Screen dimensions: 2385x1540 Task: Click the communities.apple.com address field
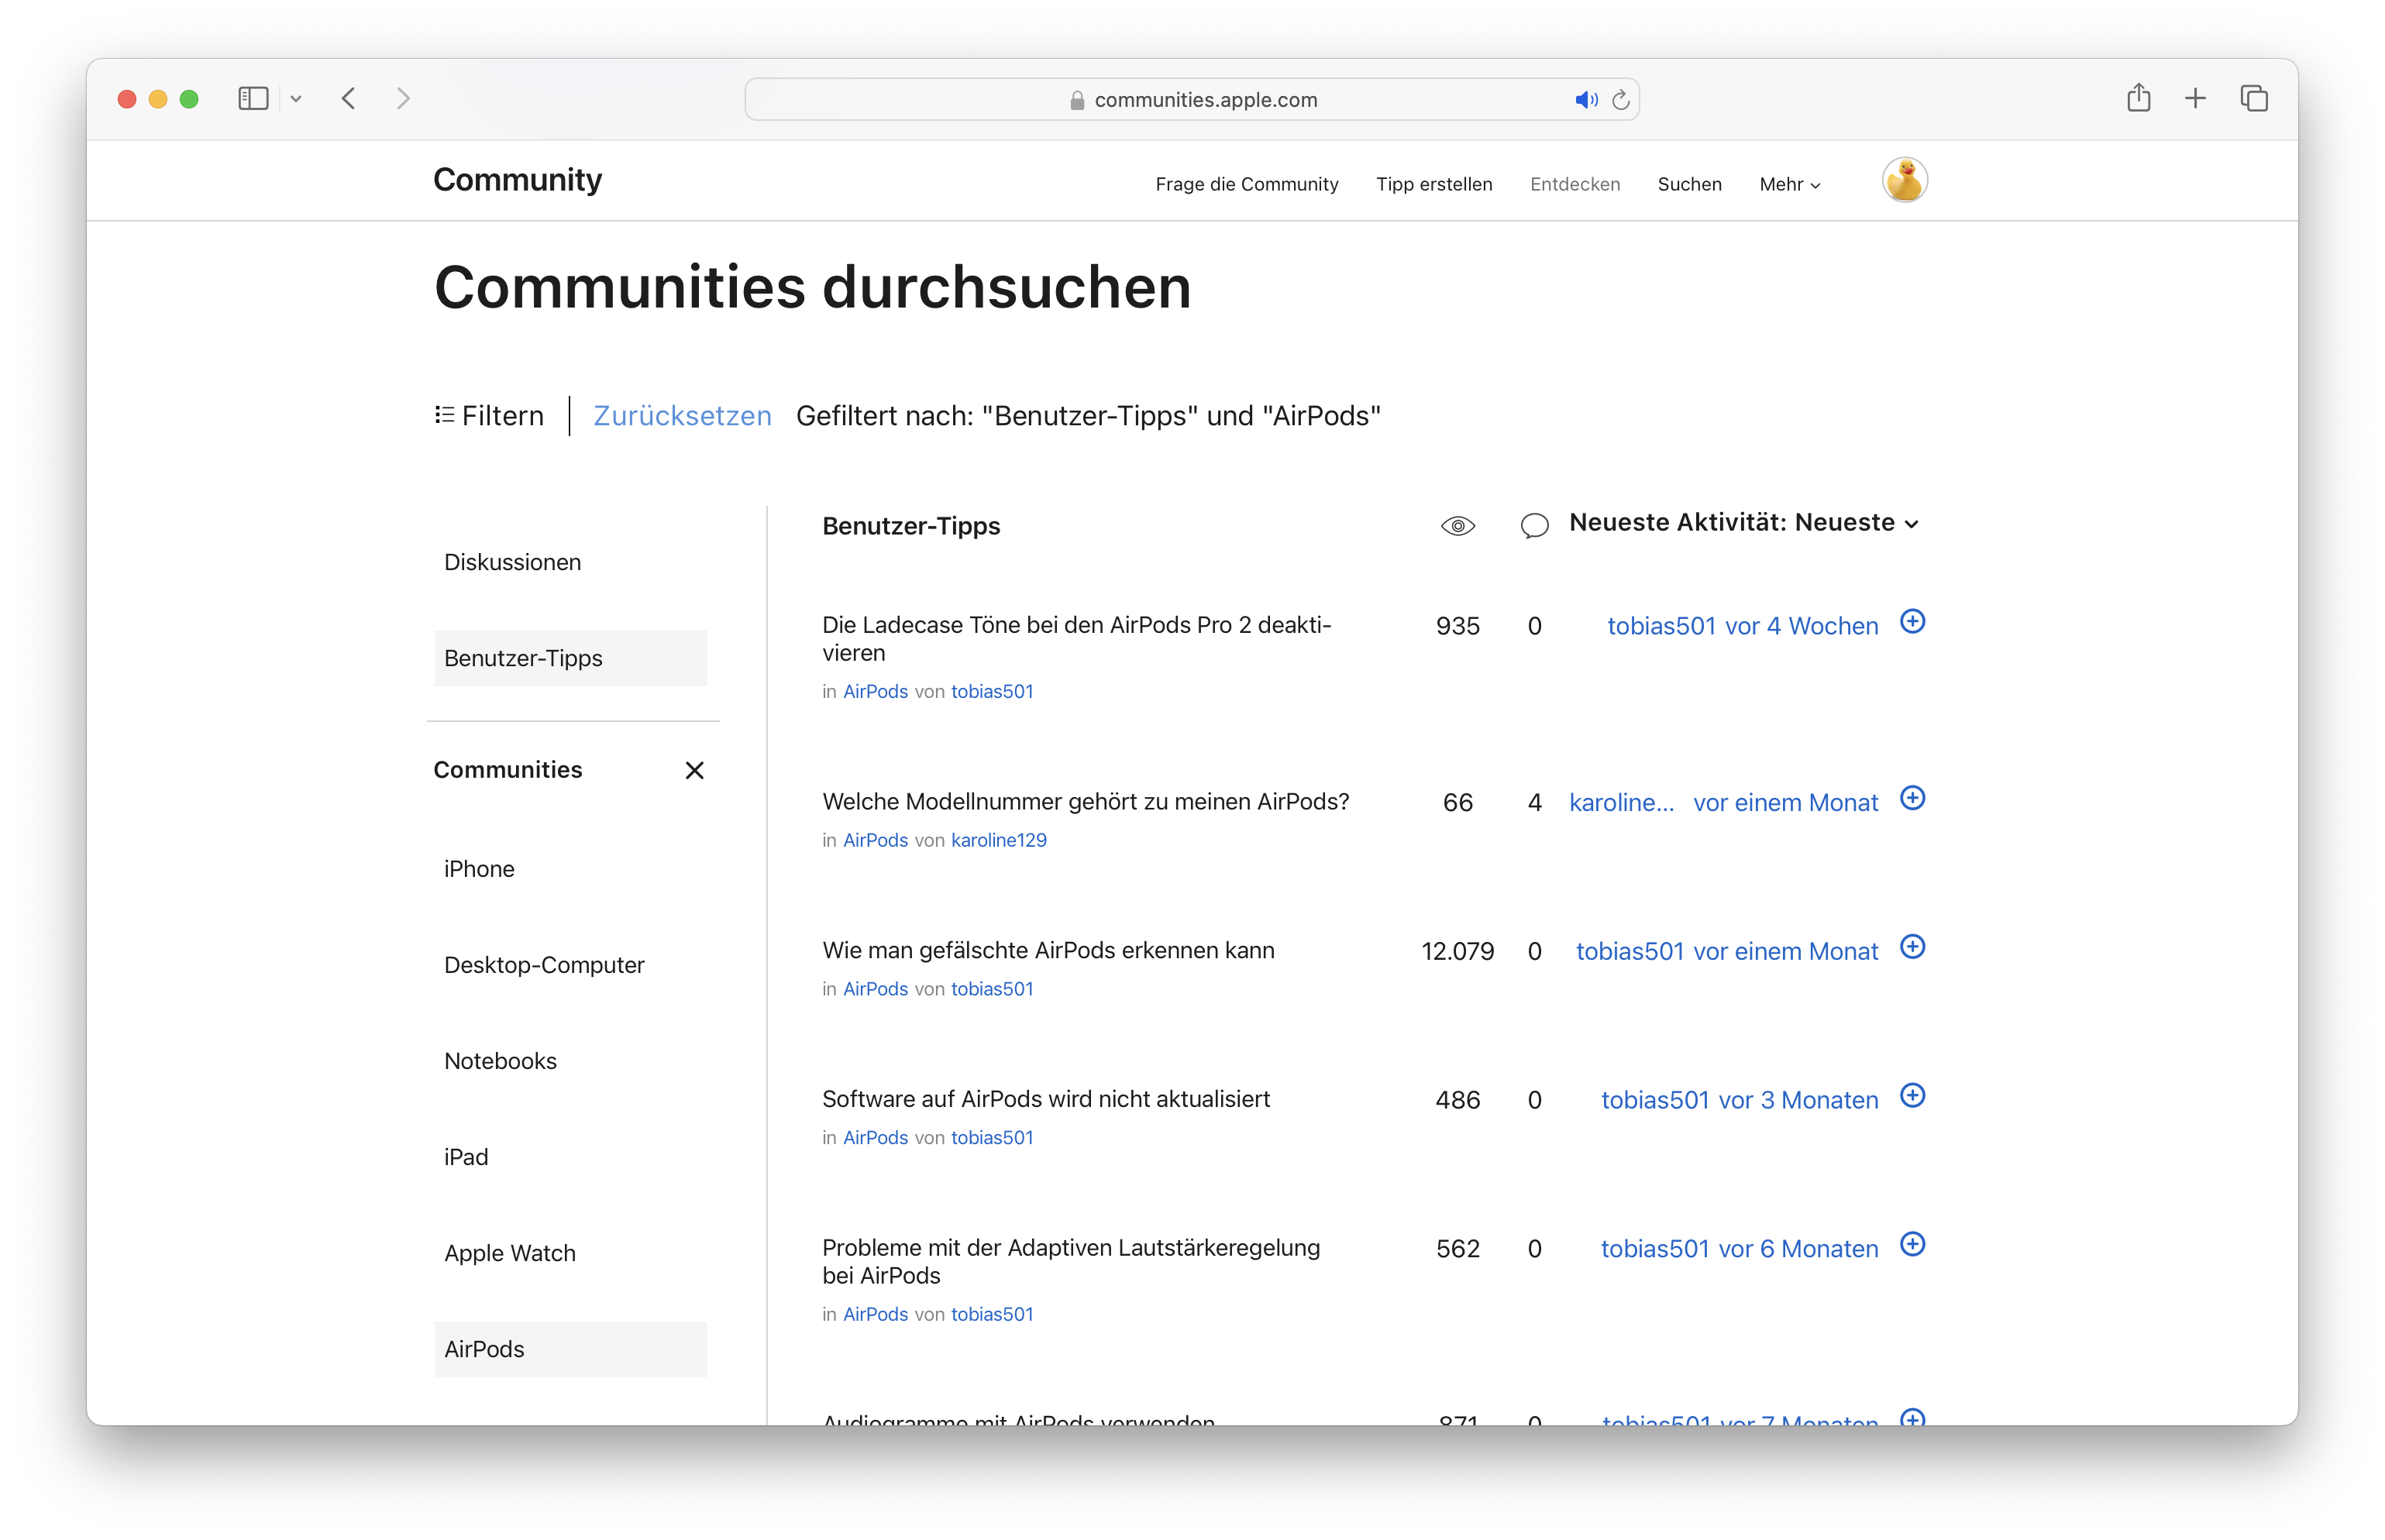[x=1204, y=100]
